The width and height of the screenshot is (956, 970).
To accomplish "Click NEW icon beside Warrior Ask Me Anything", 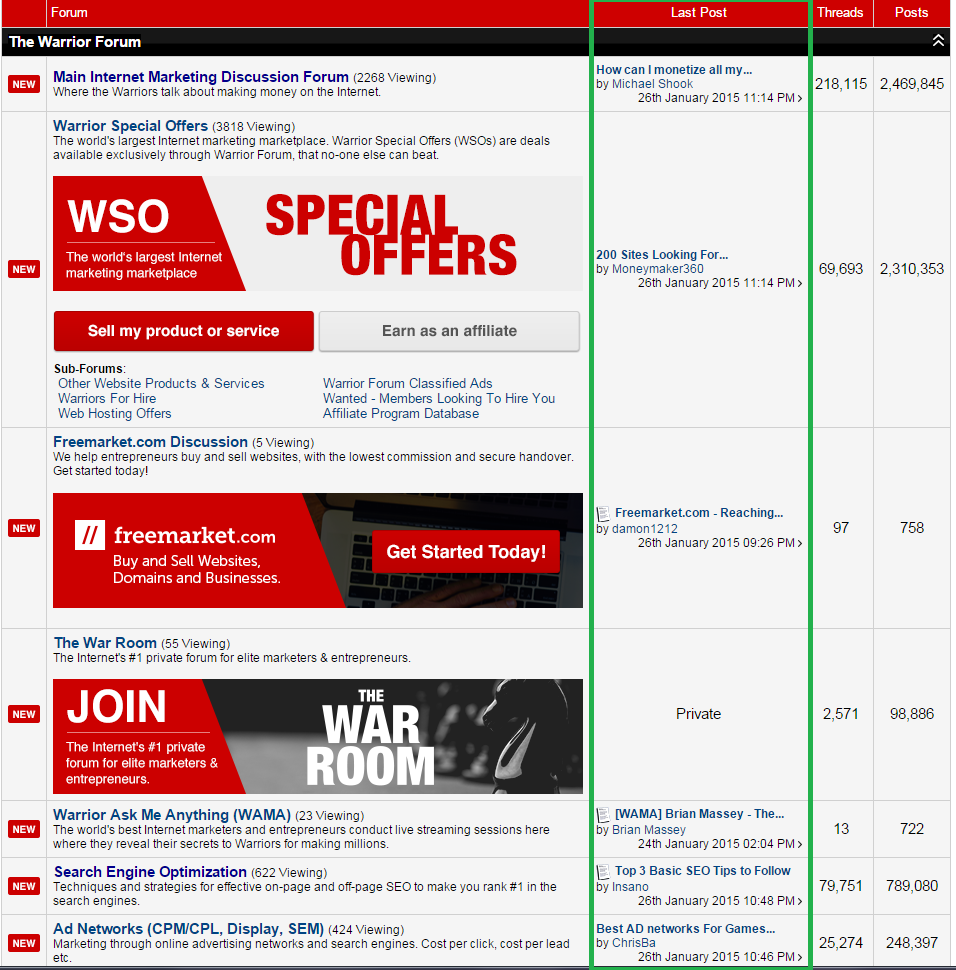I will coord(24,829).
